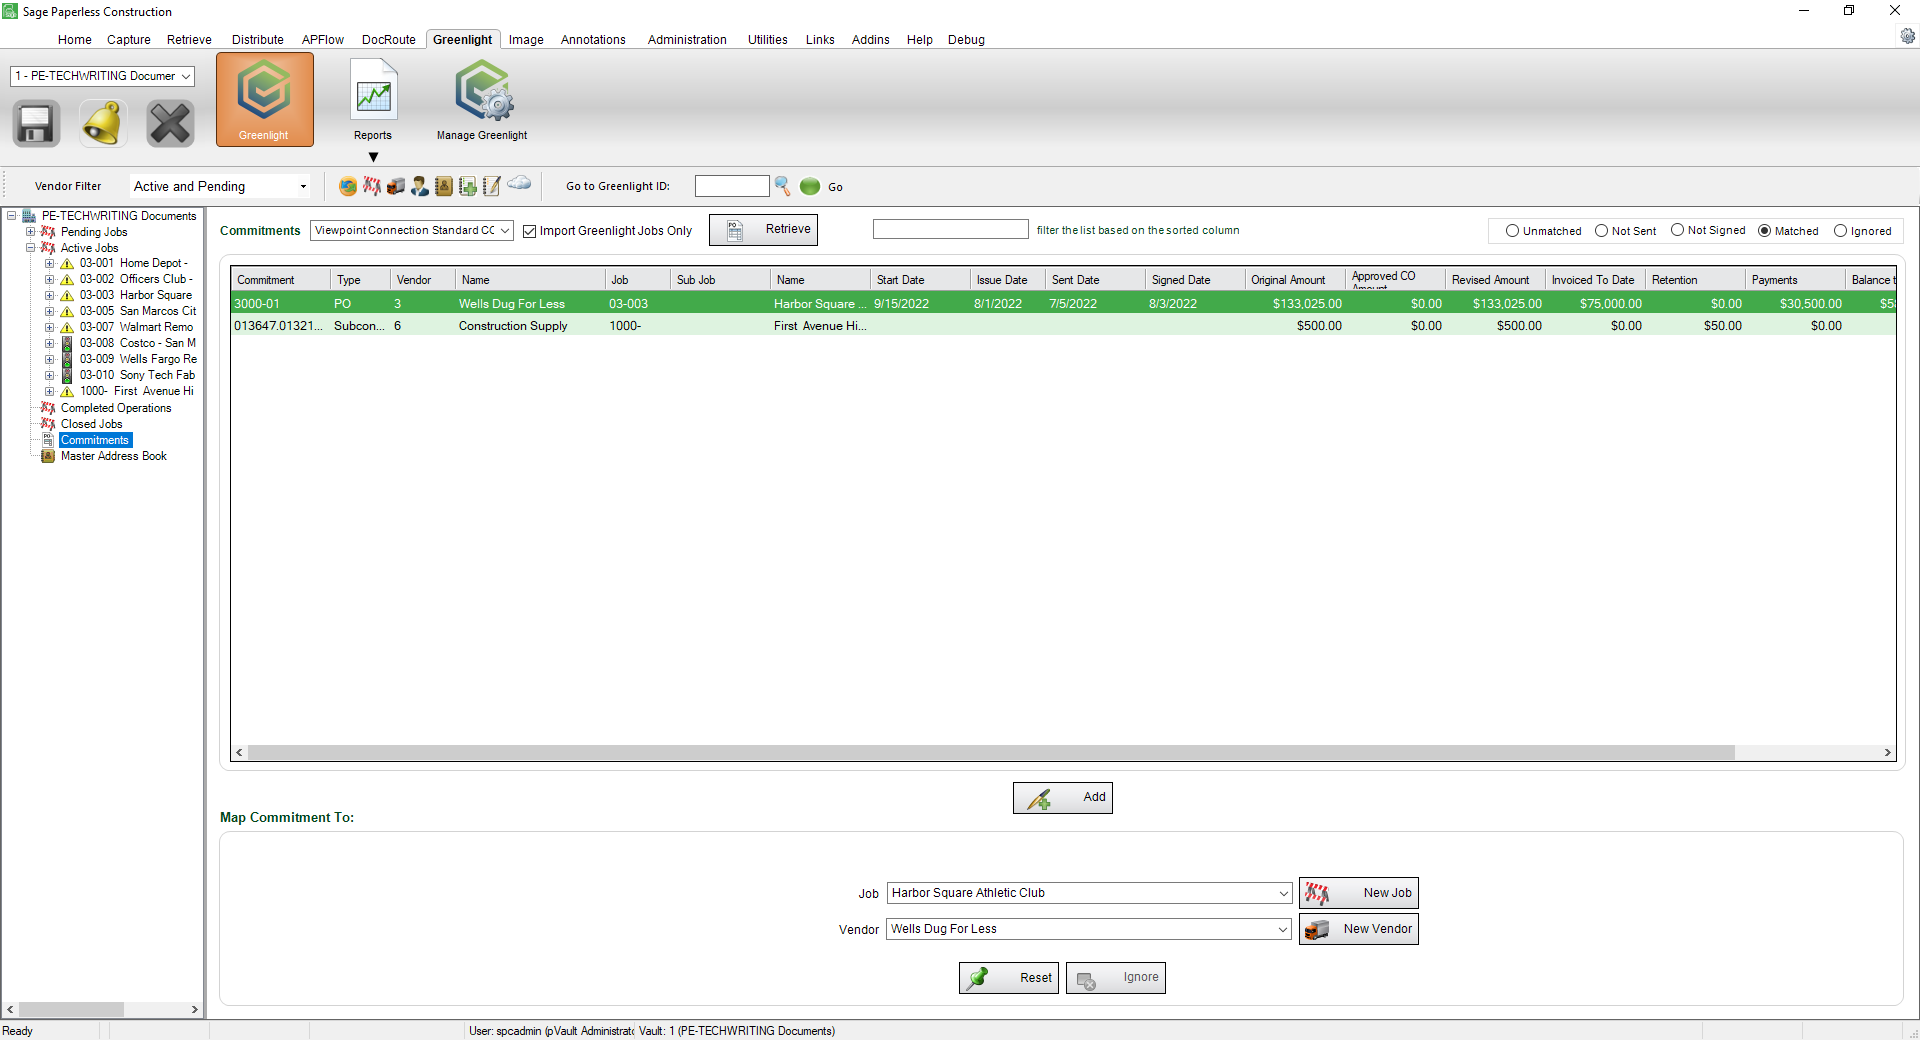This screenshot has height=1040, width=1920.
Task: Click the sorted column filter text field
Action: pos(950,230)
